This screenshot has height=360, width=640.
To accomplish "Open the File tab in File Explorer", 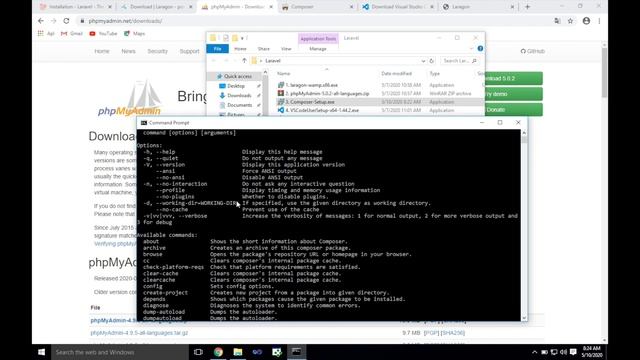I will [218, 49].
